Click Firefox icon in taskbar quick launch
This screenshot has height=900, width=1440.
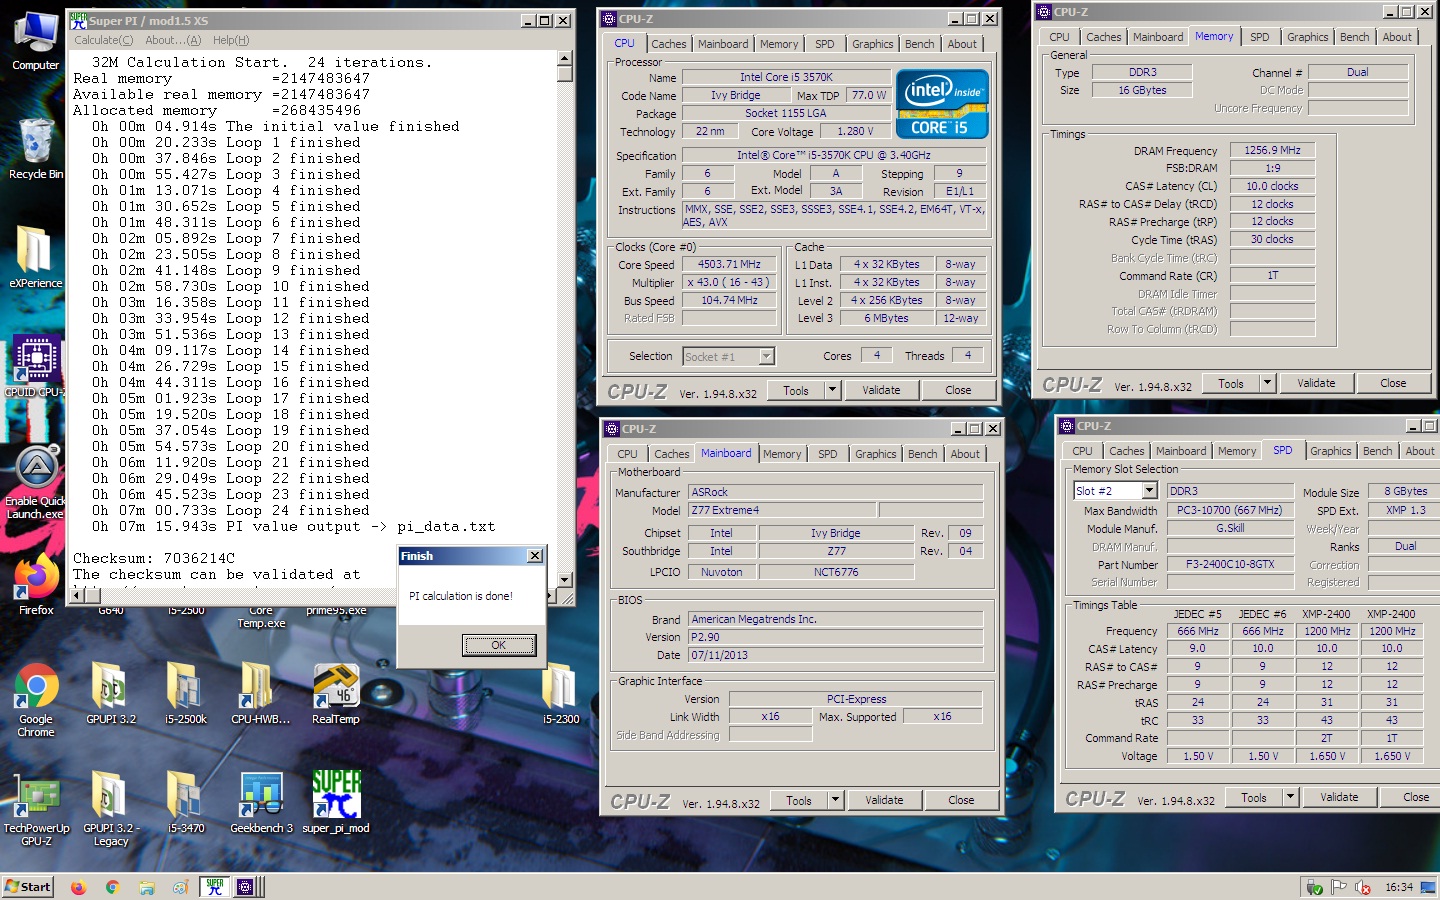78,887
